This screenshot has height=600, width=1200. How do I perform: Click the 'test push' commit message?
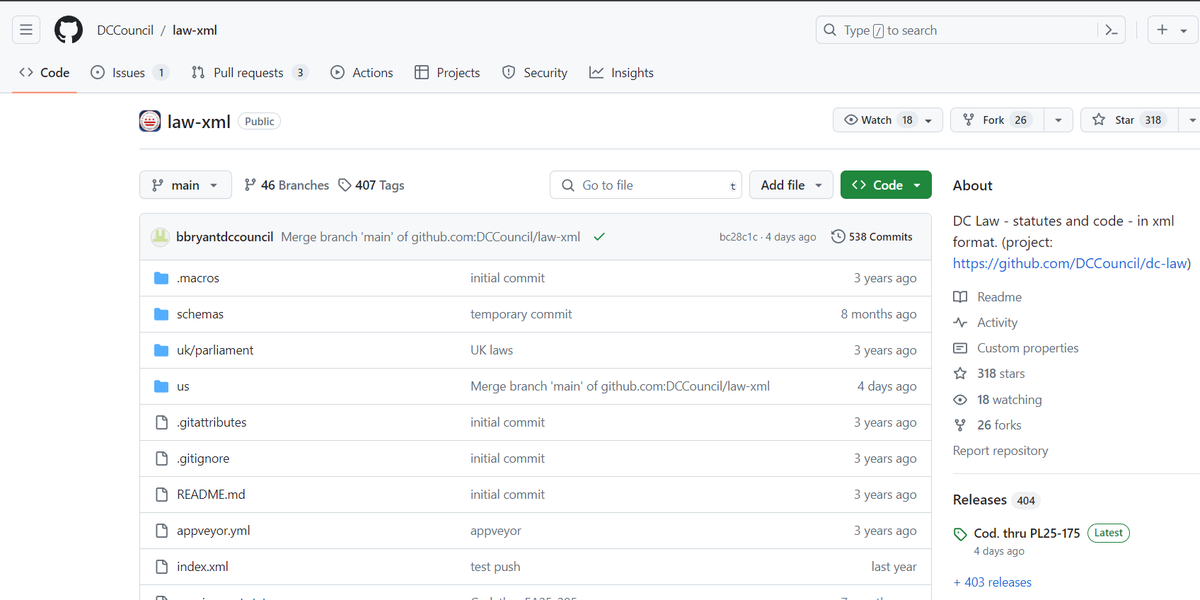click(495, 566)
